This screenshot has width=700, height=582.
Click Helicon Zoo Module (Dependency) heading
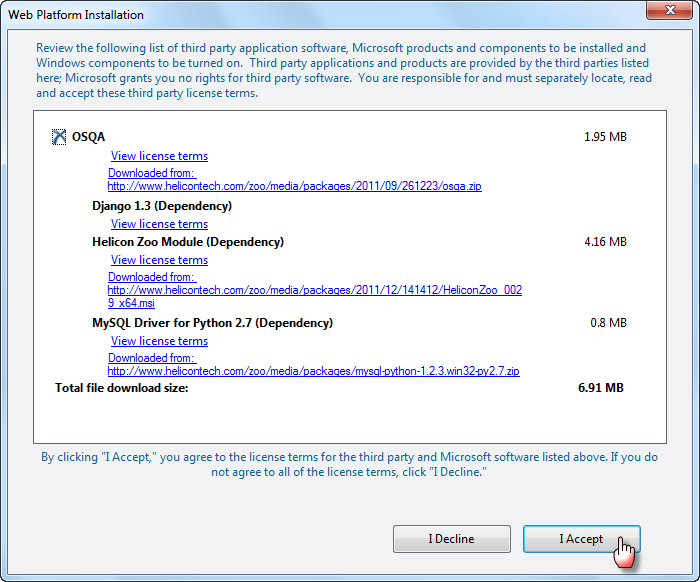(188, 242)
